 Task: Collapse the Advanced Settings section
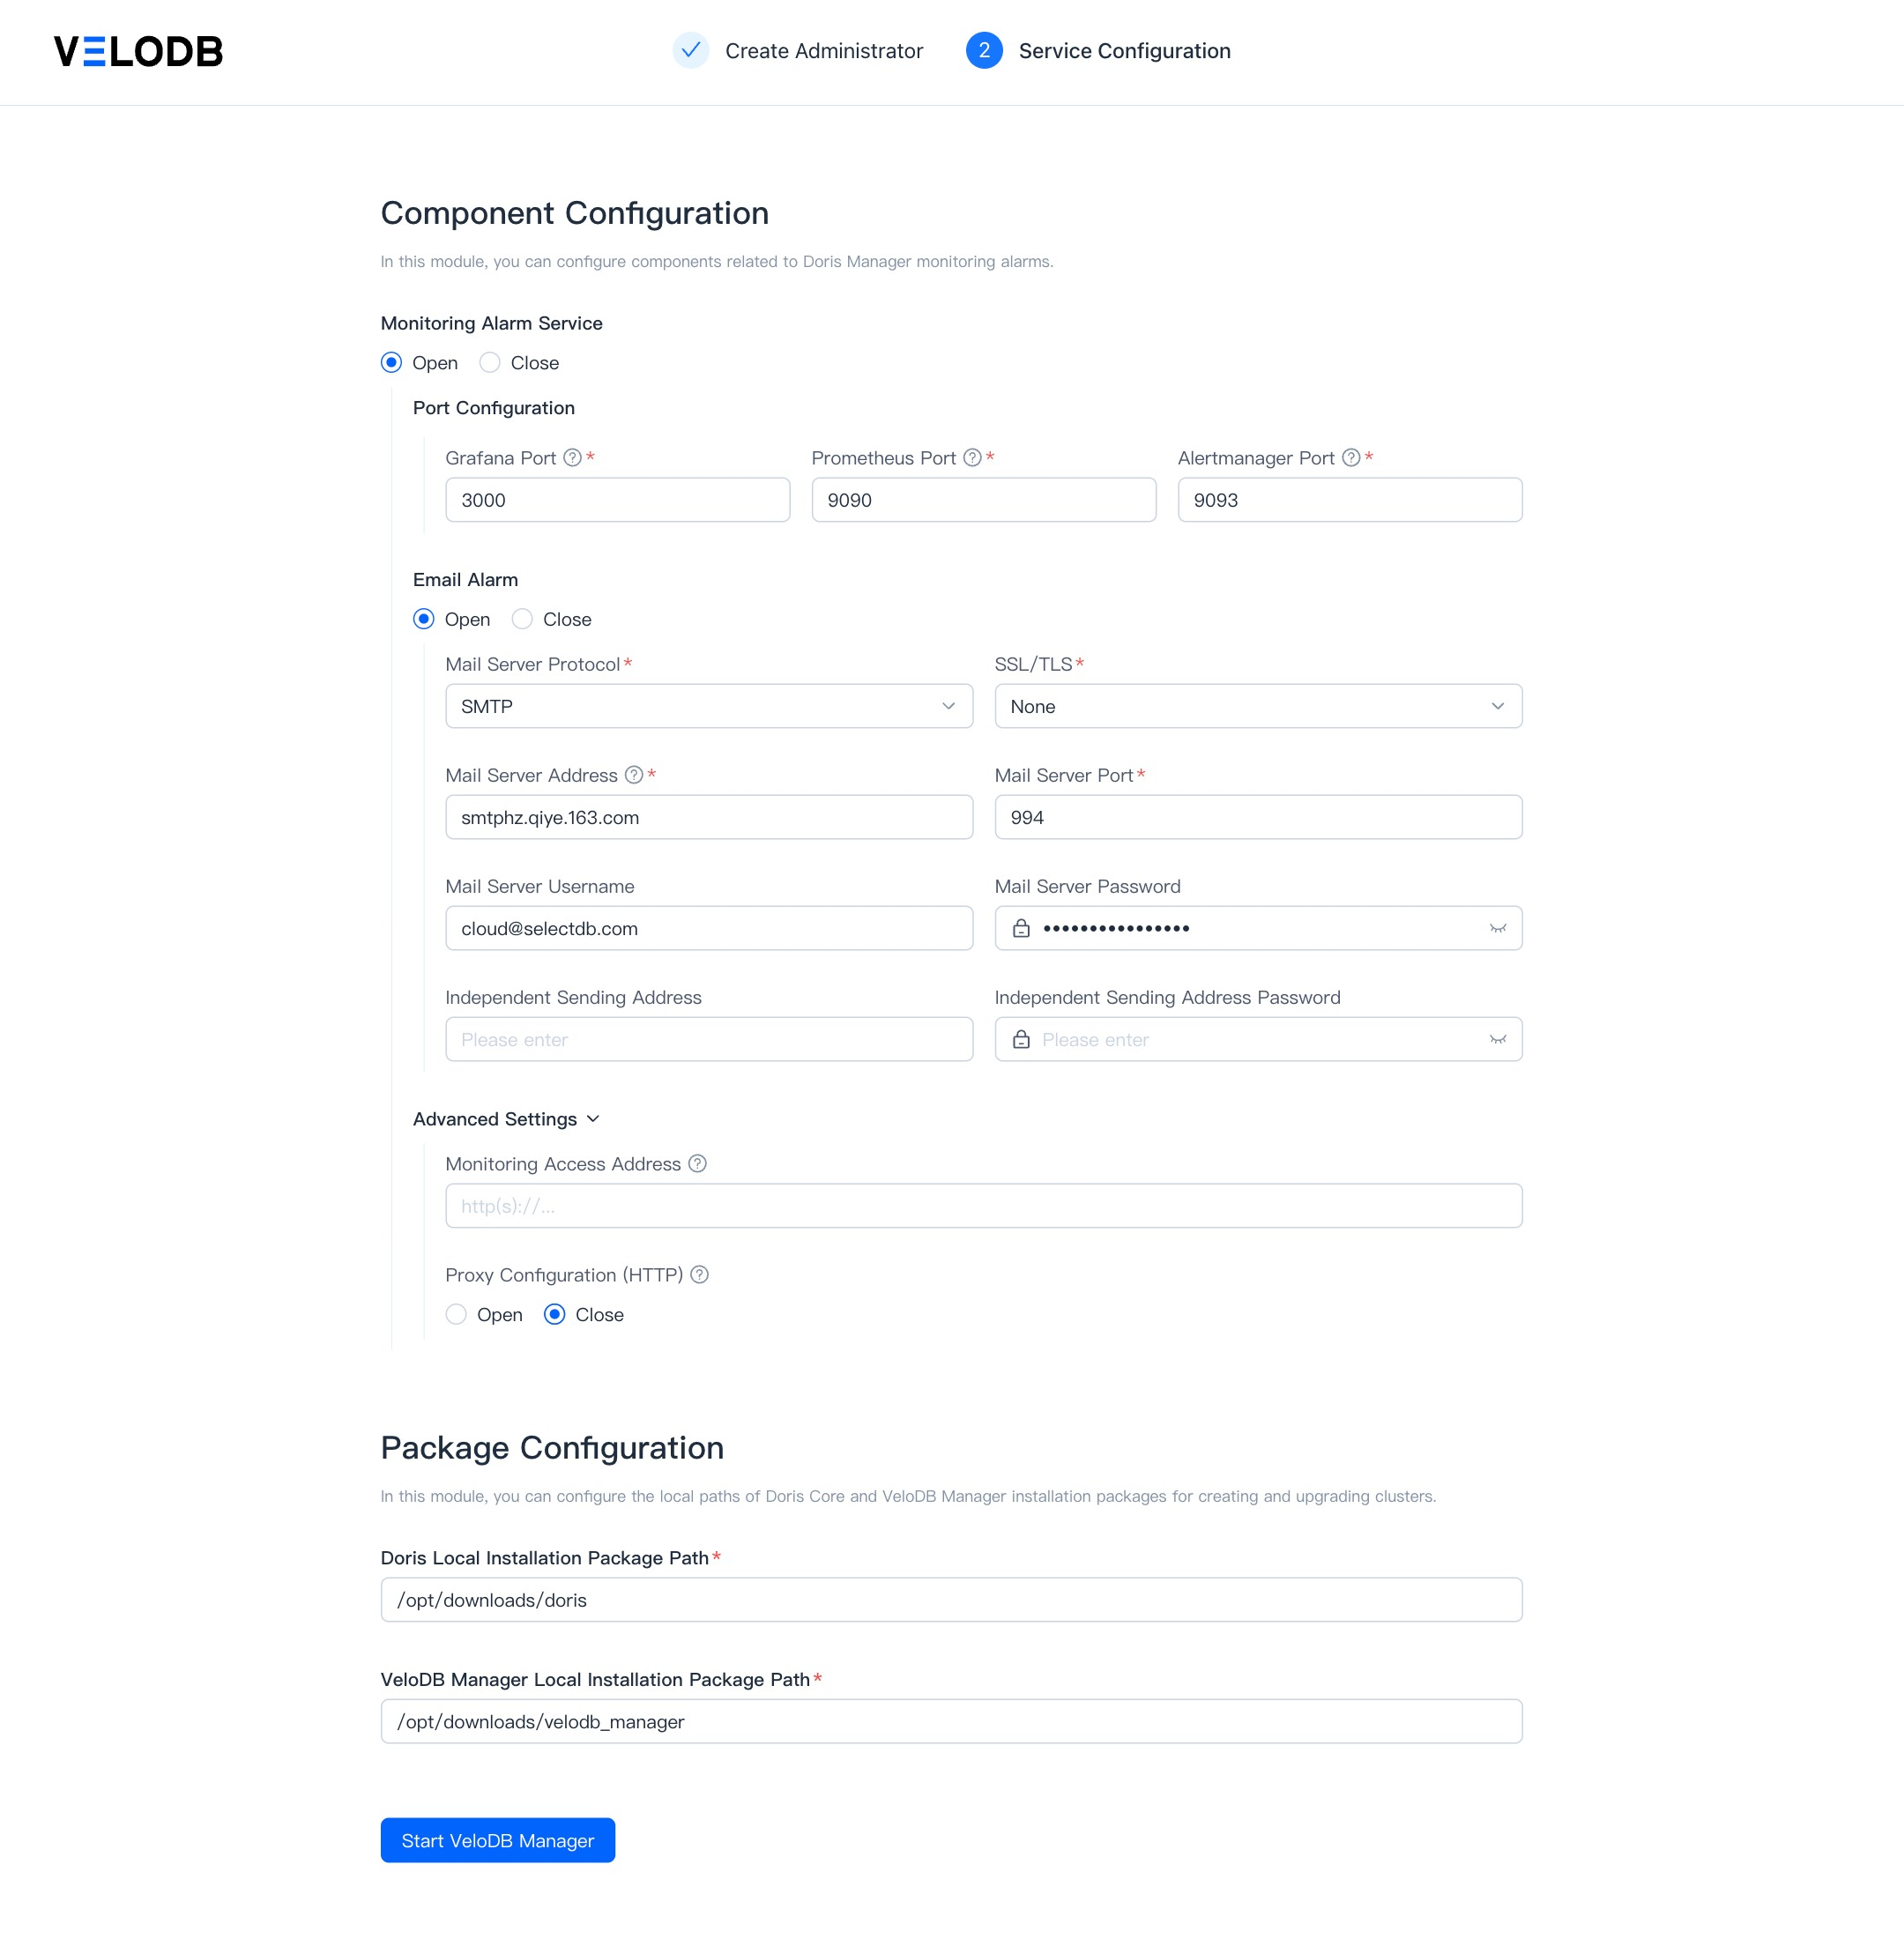506,1119
